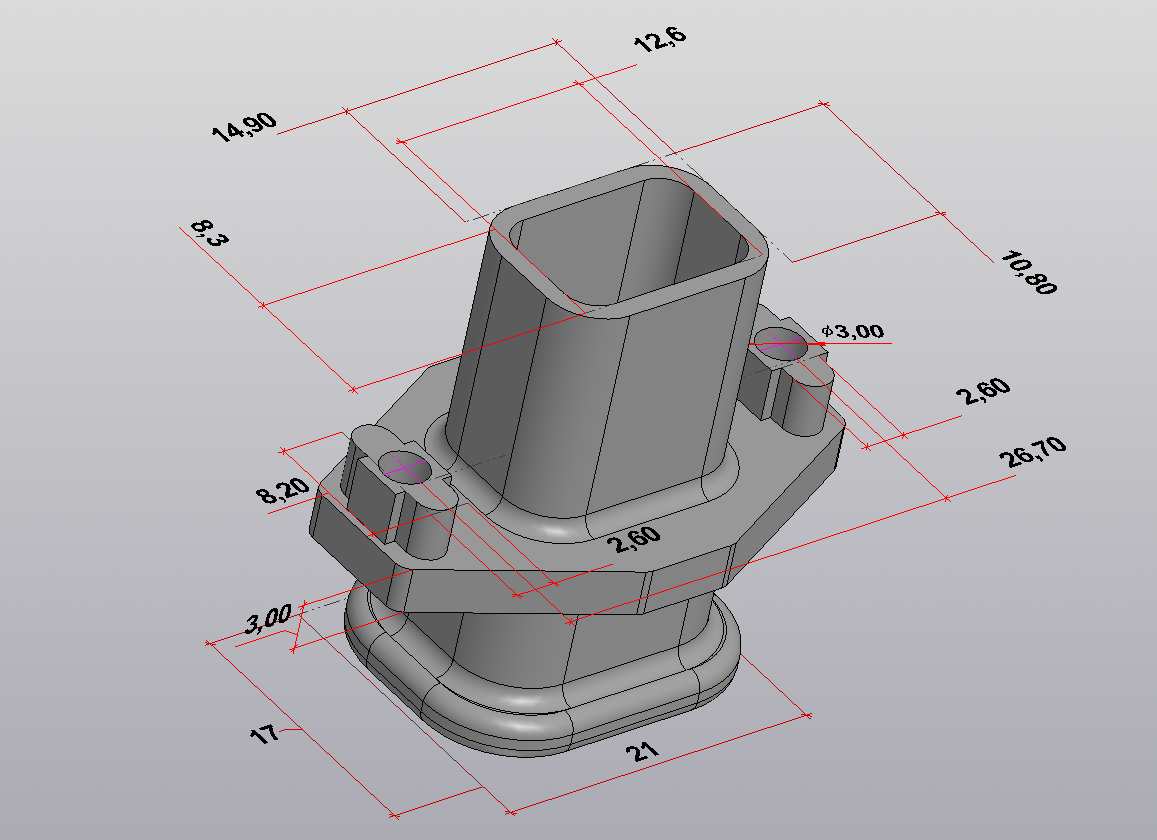Select the ⌀3,00 diameter dimension
The width and height of the screenshot is (1157, 840).
coord(853,331)
